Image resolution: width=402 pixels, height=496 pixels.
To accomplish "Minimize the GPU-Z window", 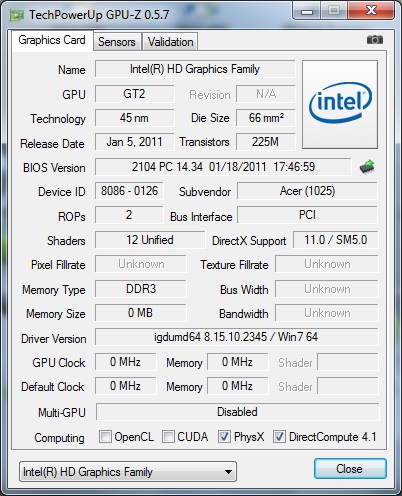I will click(307, 11).
